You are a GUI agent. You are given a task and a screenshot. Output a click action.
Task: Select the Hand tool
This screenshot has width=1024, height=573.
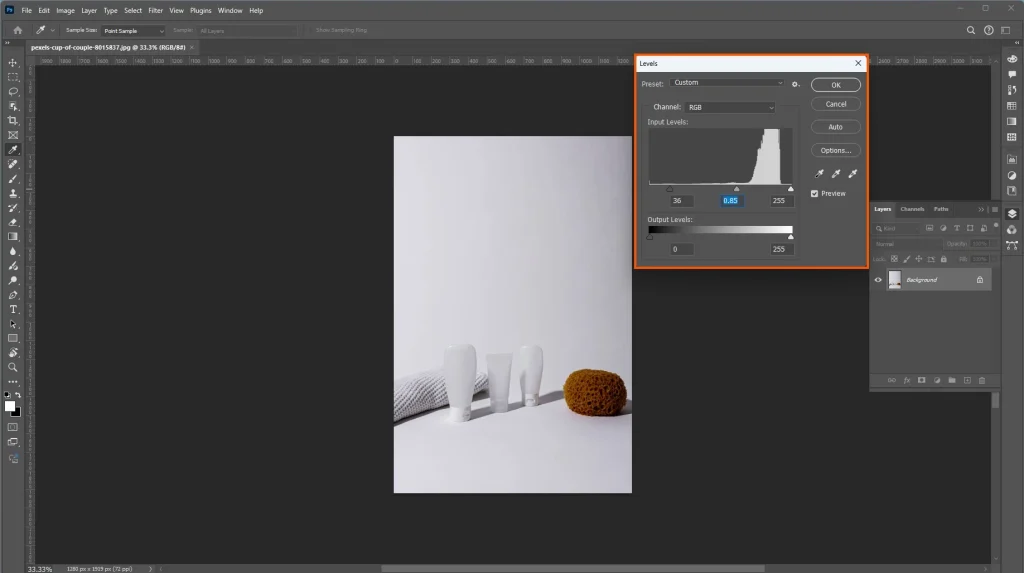(x=12, y=353)
